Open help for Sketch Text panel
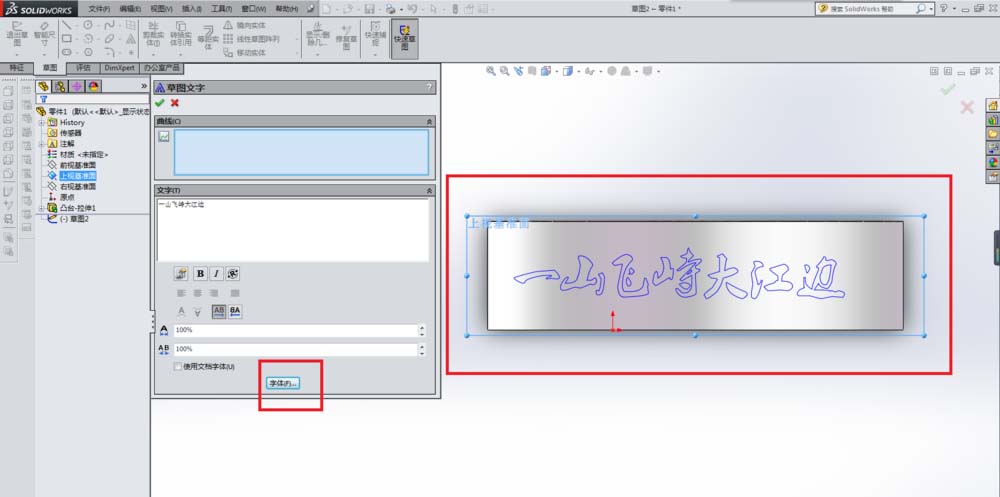The image size is (1000, 497). tap(429, 88)
